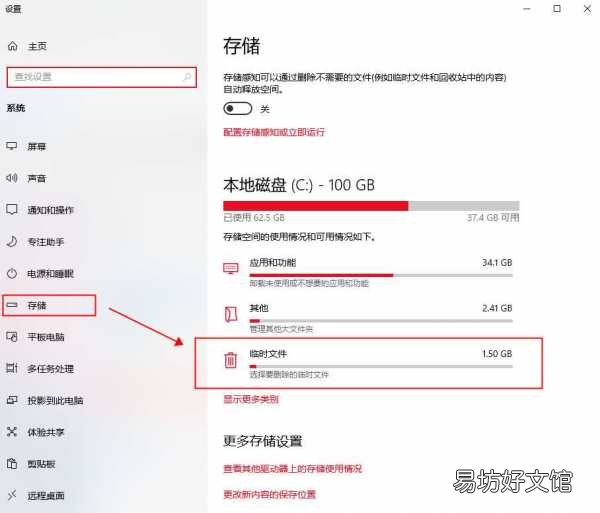Screen dimensions: 600x513
Task: Click the moon icon for 专注助手
Action: [x=12, y=241]
